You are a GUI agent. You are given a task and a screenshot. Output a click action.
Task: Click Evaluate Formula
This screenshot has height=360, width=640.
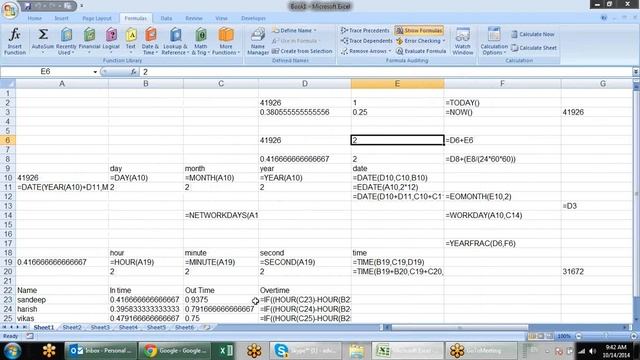[x=421, y=51]
